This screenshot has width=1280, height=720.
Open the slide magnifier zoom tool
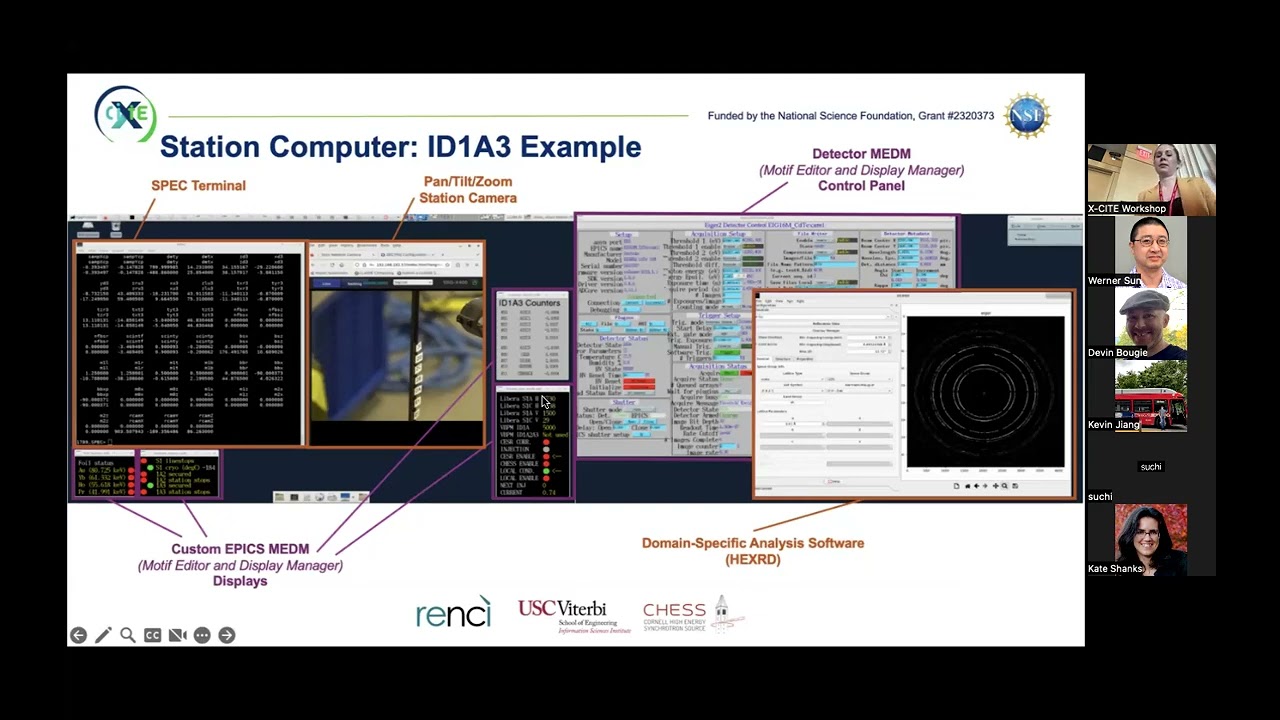[x=128, y=635]
